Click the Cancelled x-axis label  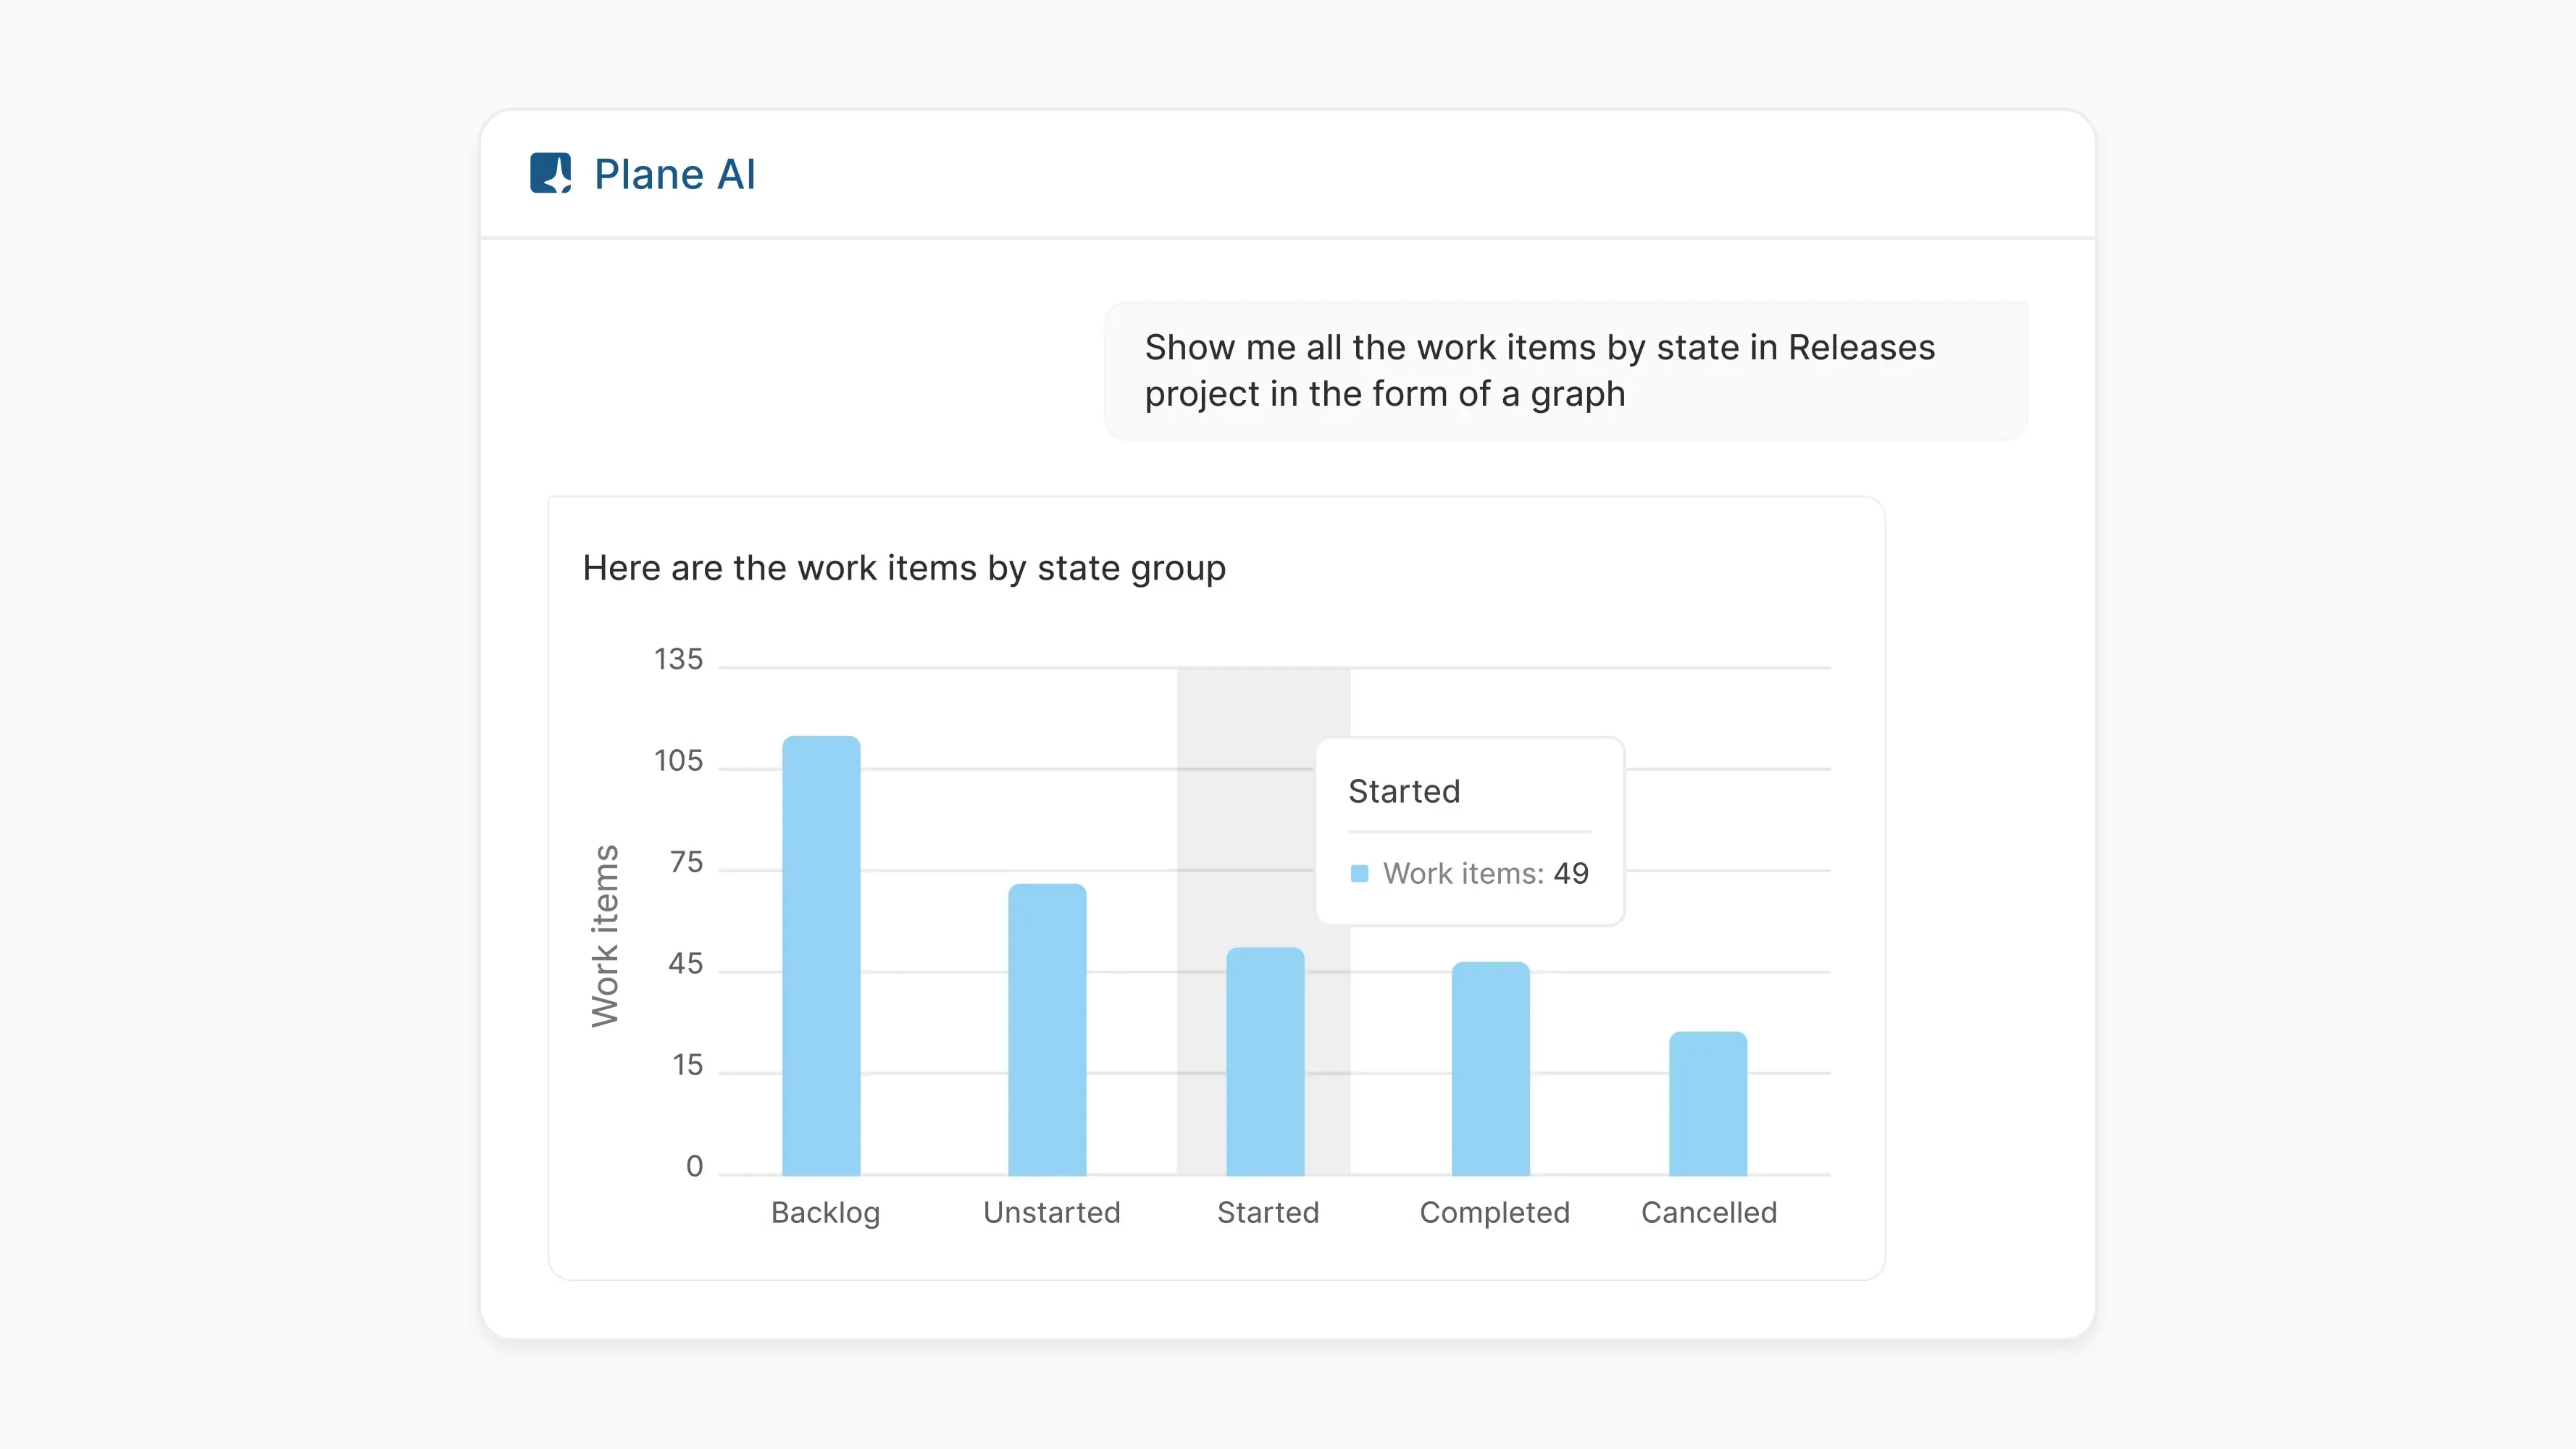(1709, 1213)
